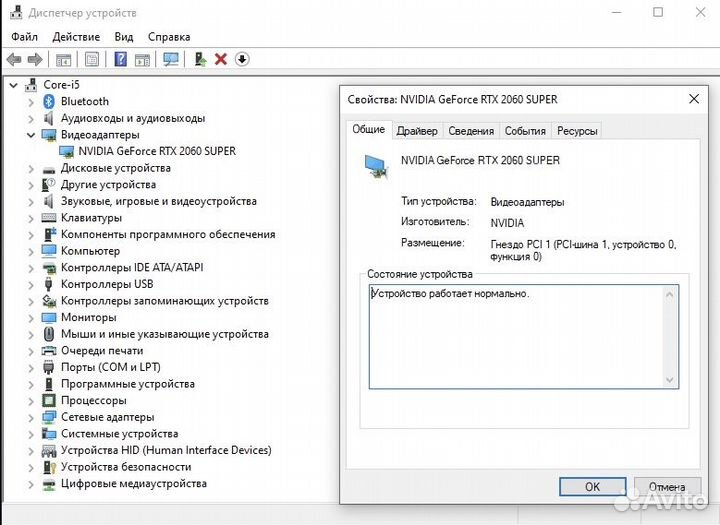Click the Back arrow toolbar icon

[15, 60]
